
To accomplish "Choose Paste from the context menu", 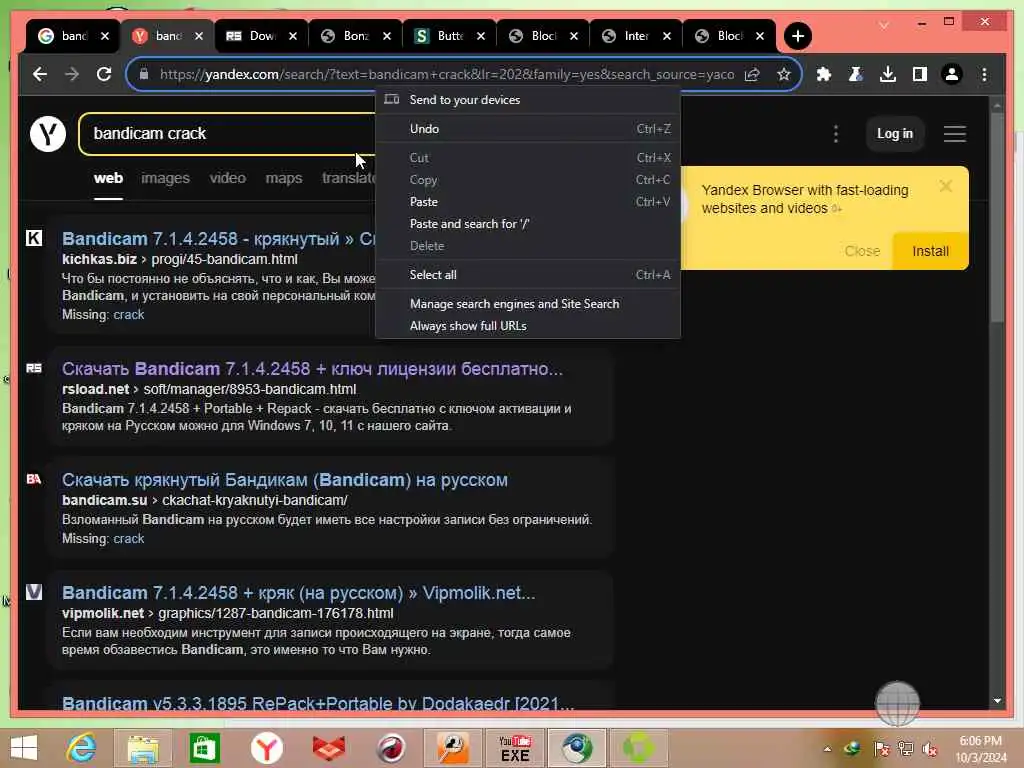I will click(528, 202).
